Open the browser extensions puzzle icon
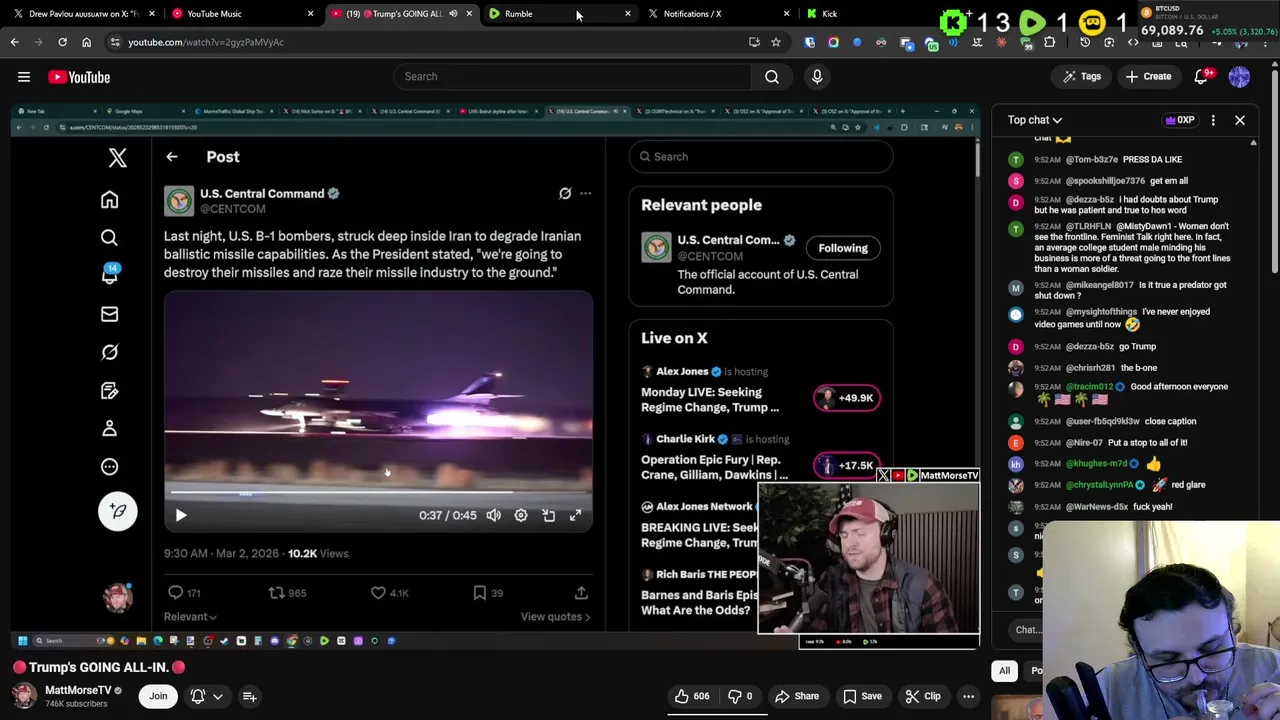The height and width of the screenshot is (720, 1280). (1049, 42)
